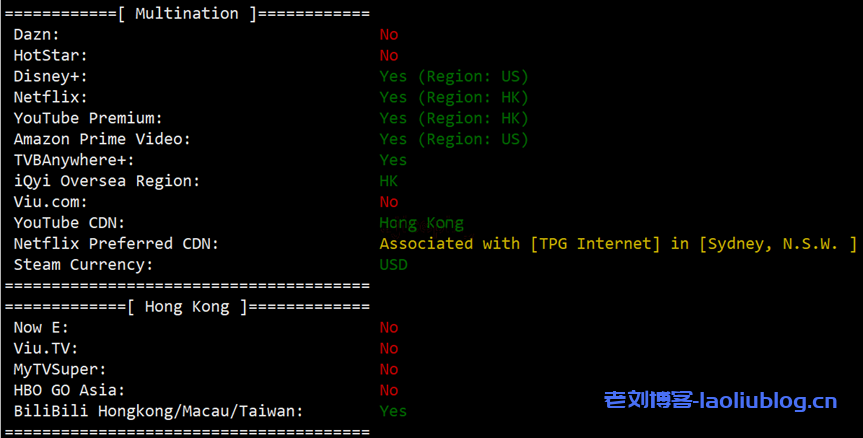Click the red No result beside HotStar
The image size is (863, 438).
pyautogui.click(x=388, y=56)
